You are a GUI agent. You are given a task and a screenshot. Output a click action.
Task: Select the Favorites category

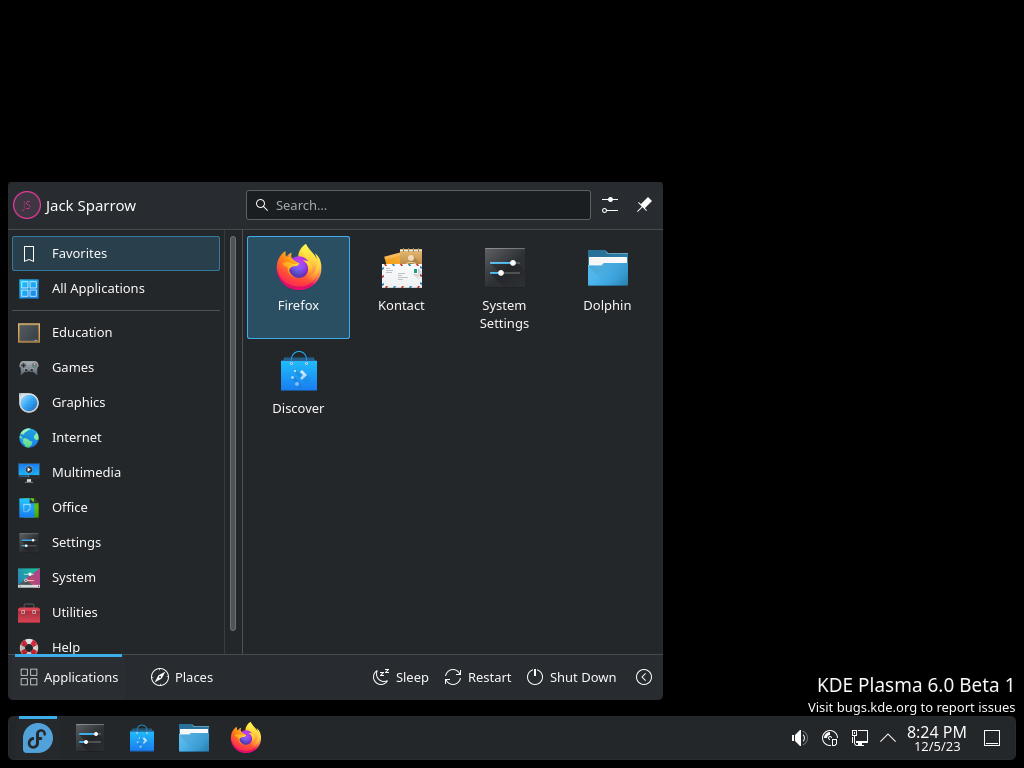tap(116, 253)
